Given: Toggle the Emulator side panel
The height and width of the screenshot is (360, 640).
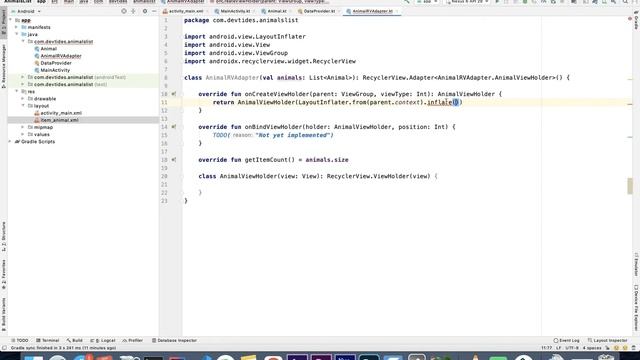Looking at the screenshot, I should pyautogui.click(x=636, y=264).
